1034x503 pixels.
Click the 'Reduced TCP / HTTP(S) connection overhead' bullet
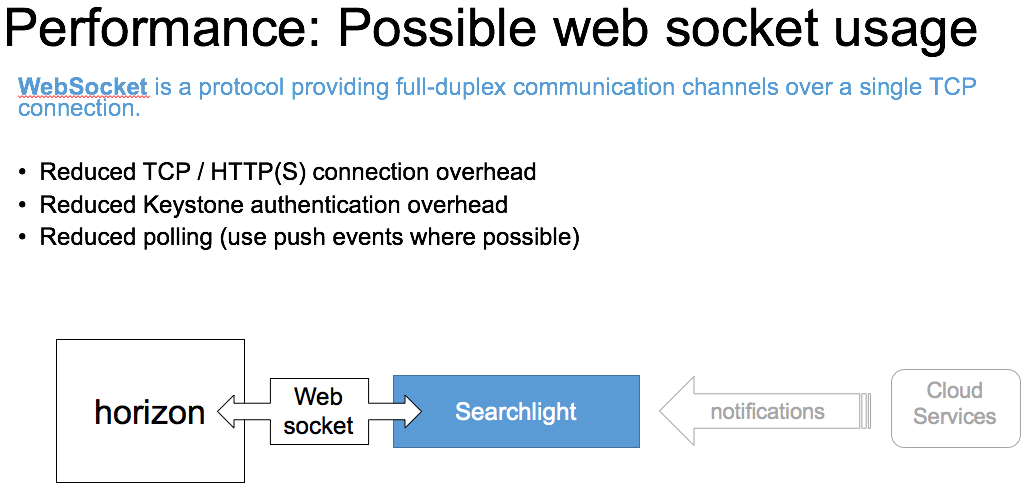click(288, 172)
